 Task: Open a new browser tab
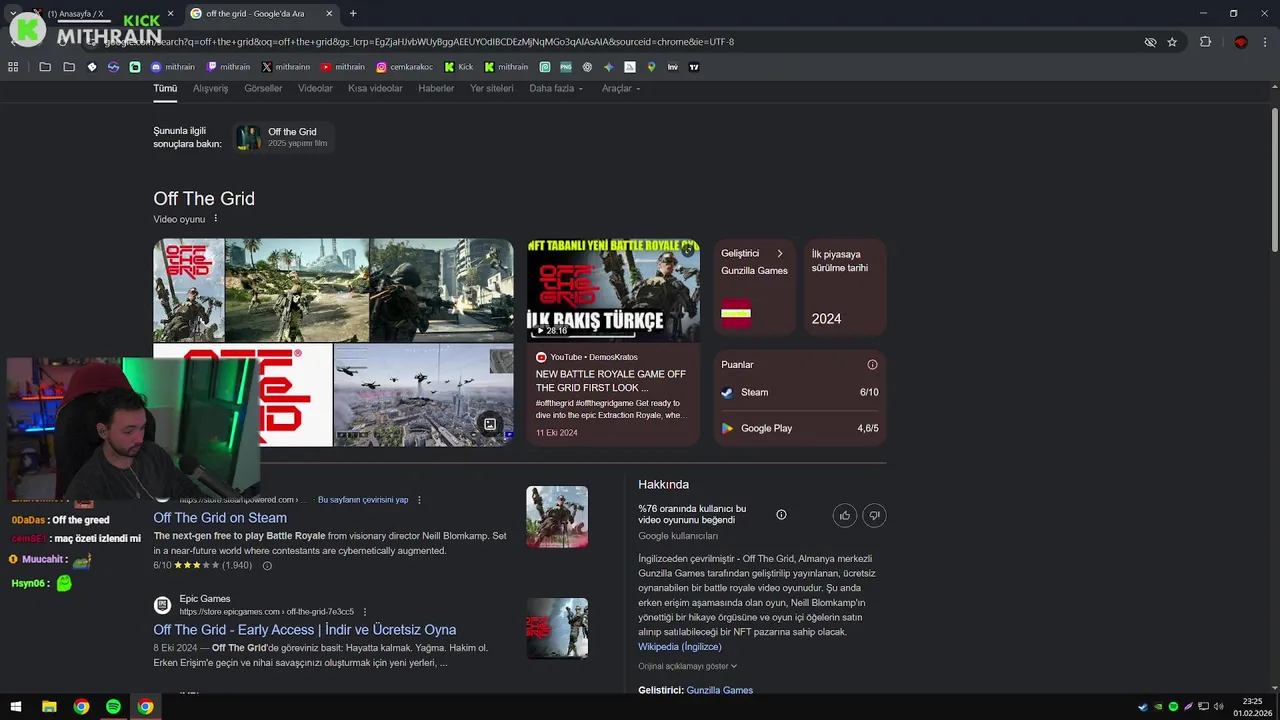pyautogui.click(x=353, y=14)
